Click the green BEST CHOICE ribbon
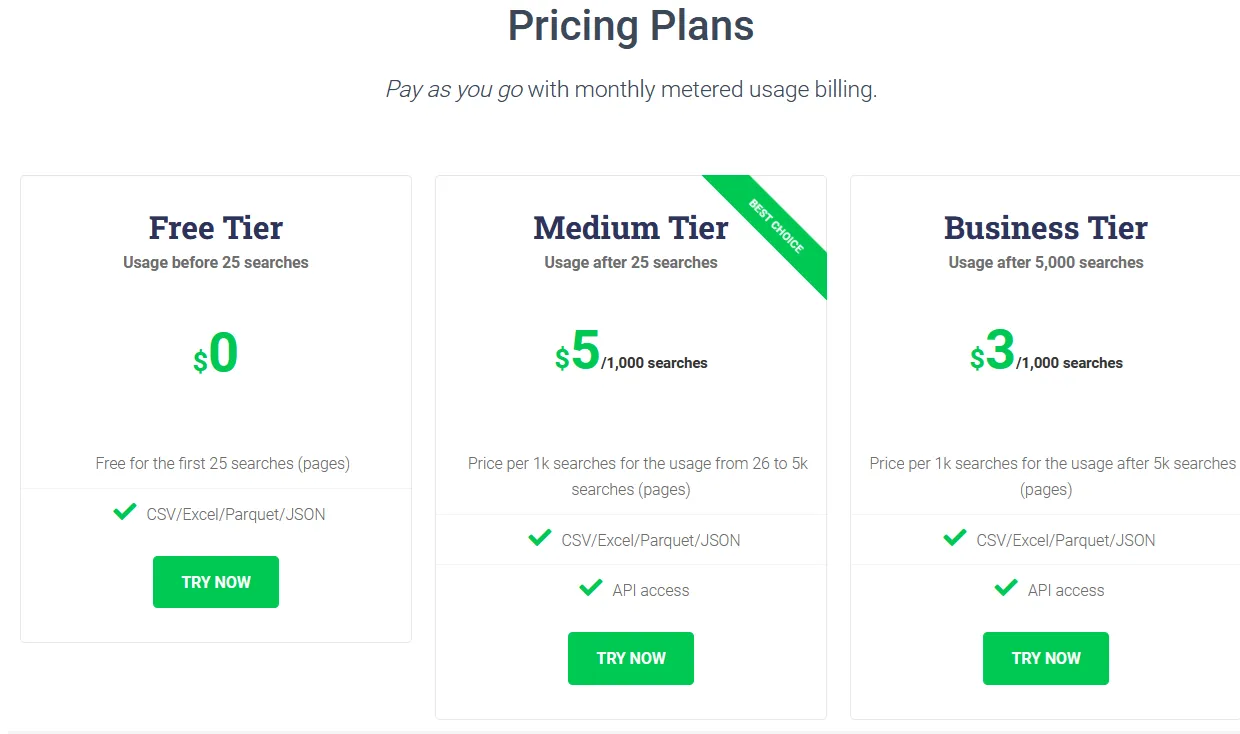 (777, 227)
